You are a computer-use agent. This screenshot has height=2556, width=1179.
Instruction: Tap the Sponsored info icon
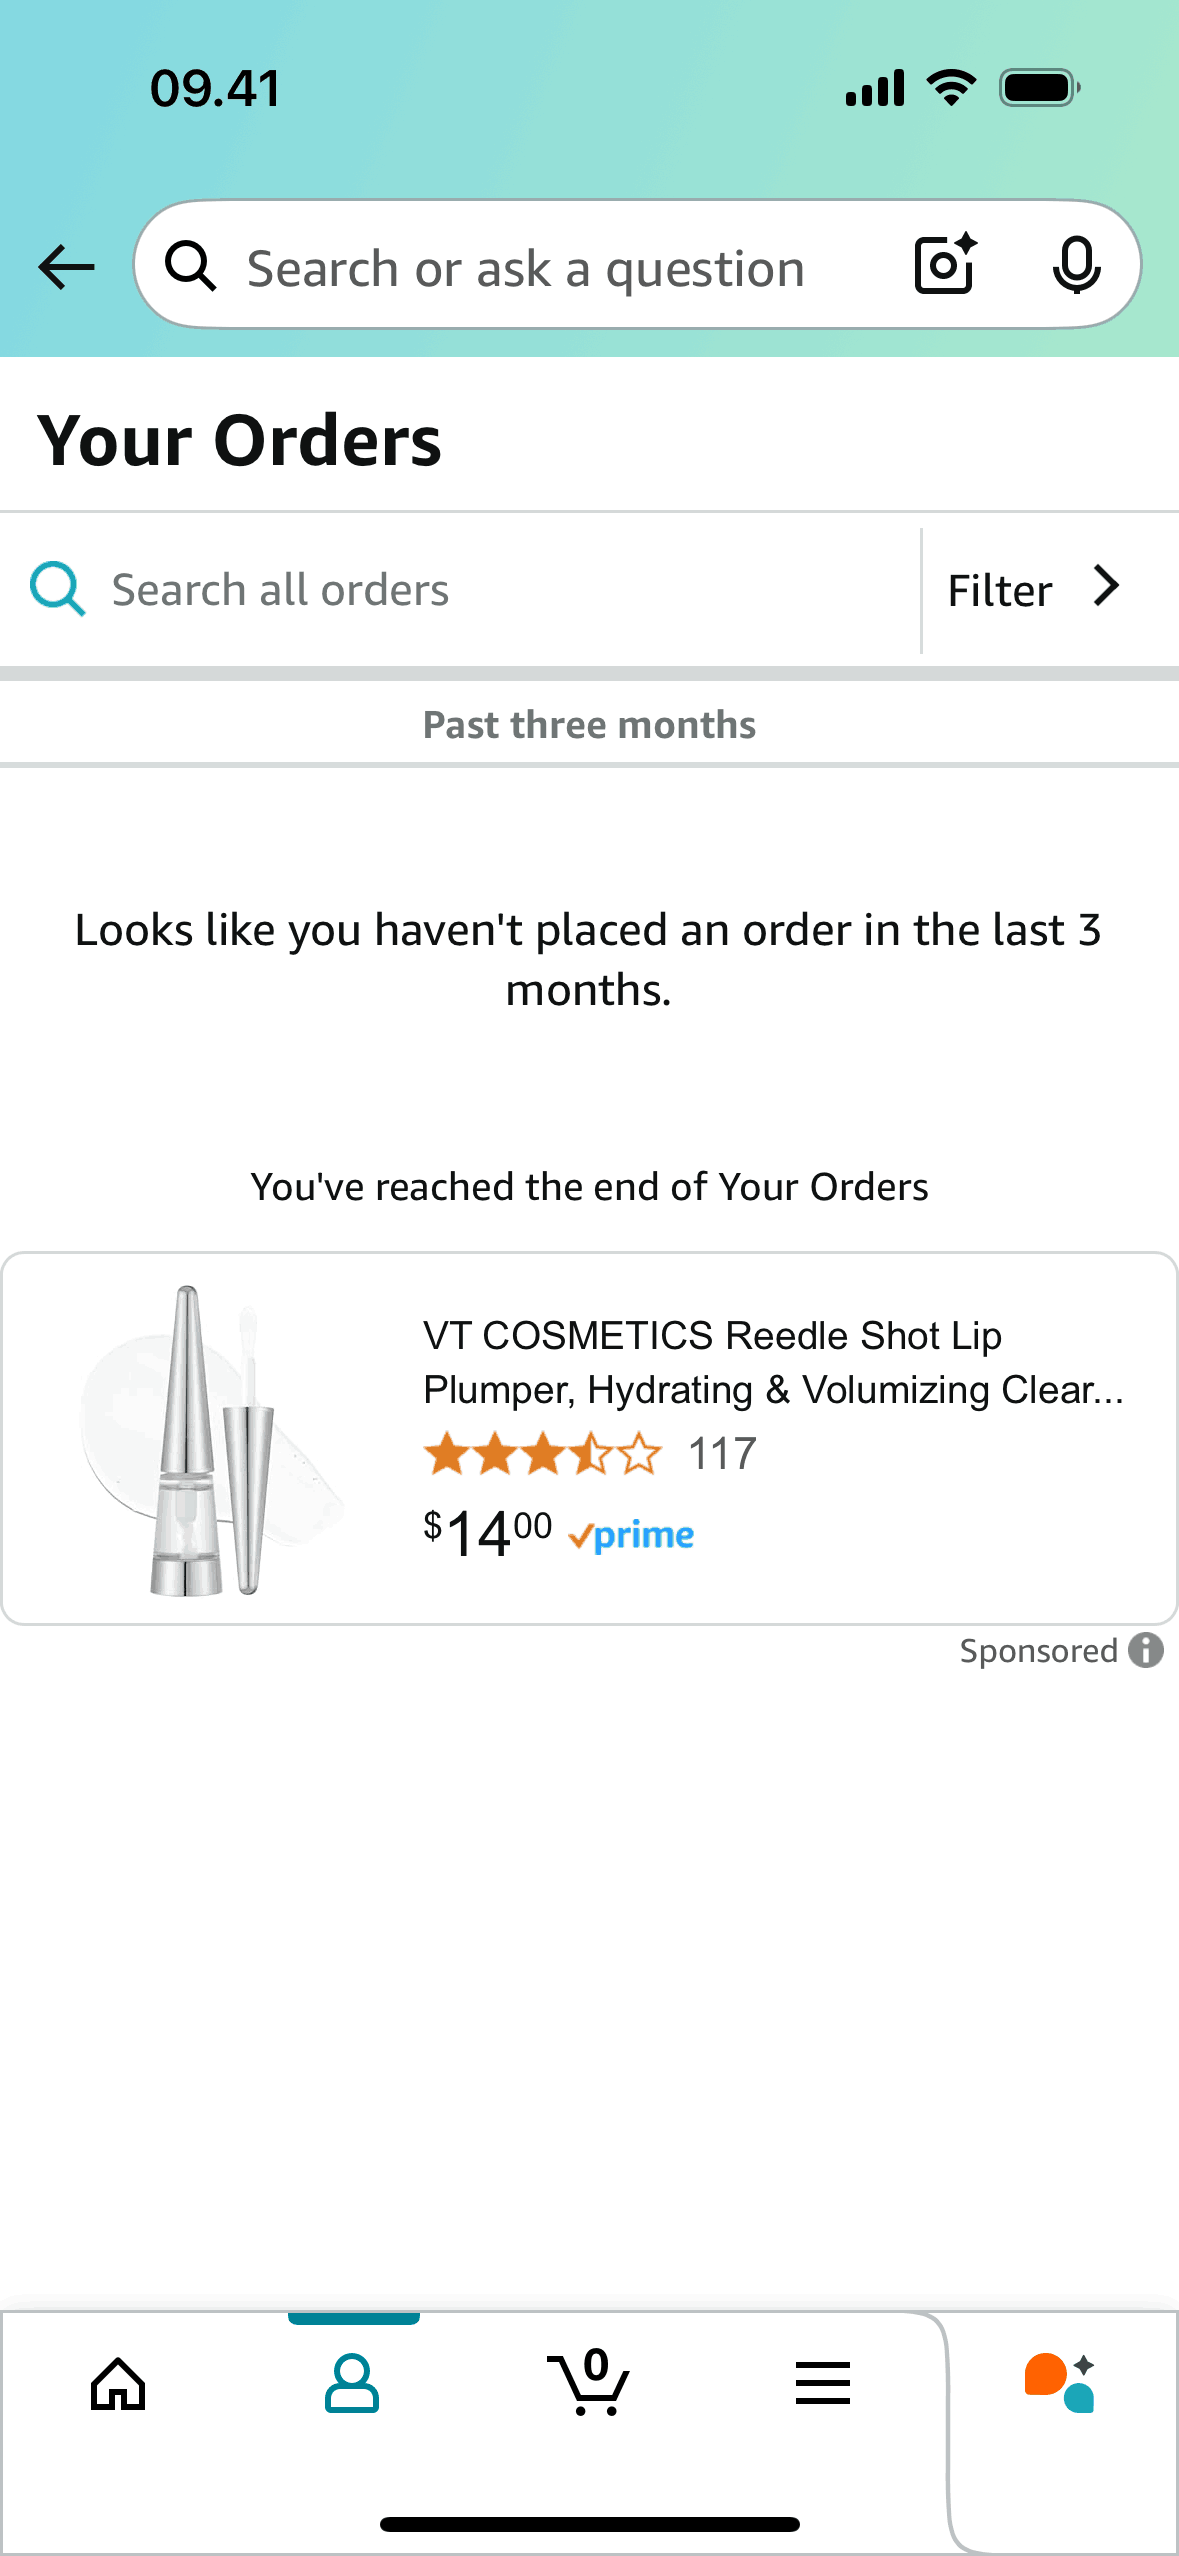coord(1146,1651)
